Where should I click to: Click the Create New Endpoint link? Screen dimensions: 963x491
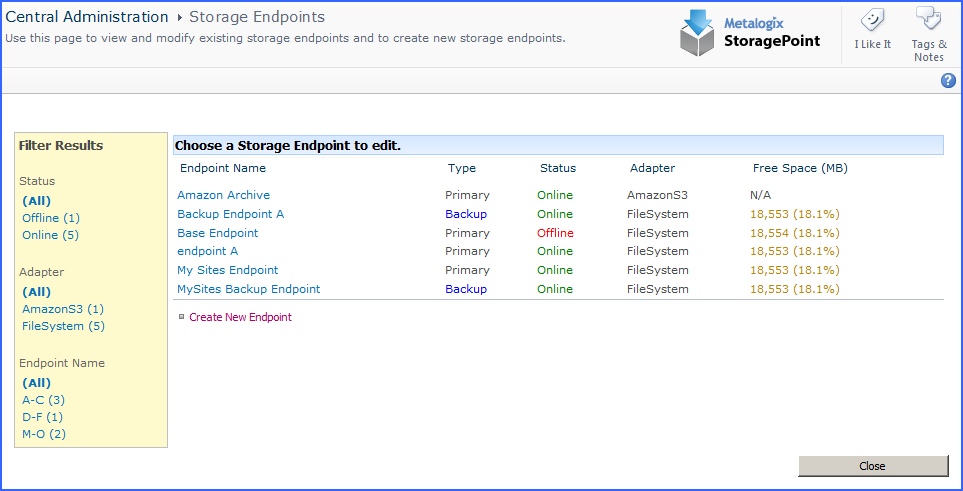click(240, 317)
